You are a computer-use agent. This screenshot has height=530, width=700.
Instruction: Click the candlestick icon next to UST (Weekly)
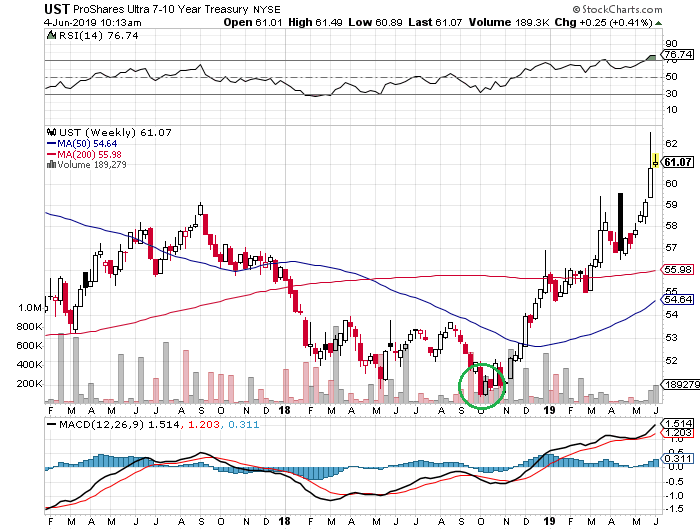[51, 132]
